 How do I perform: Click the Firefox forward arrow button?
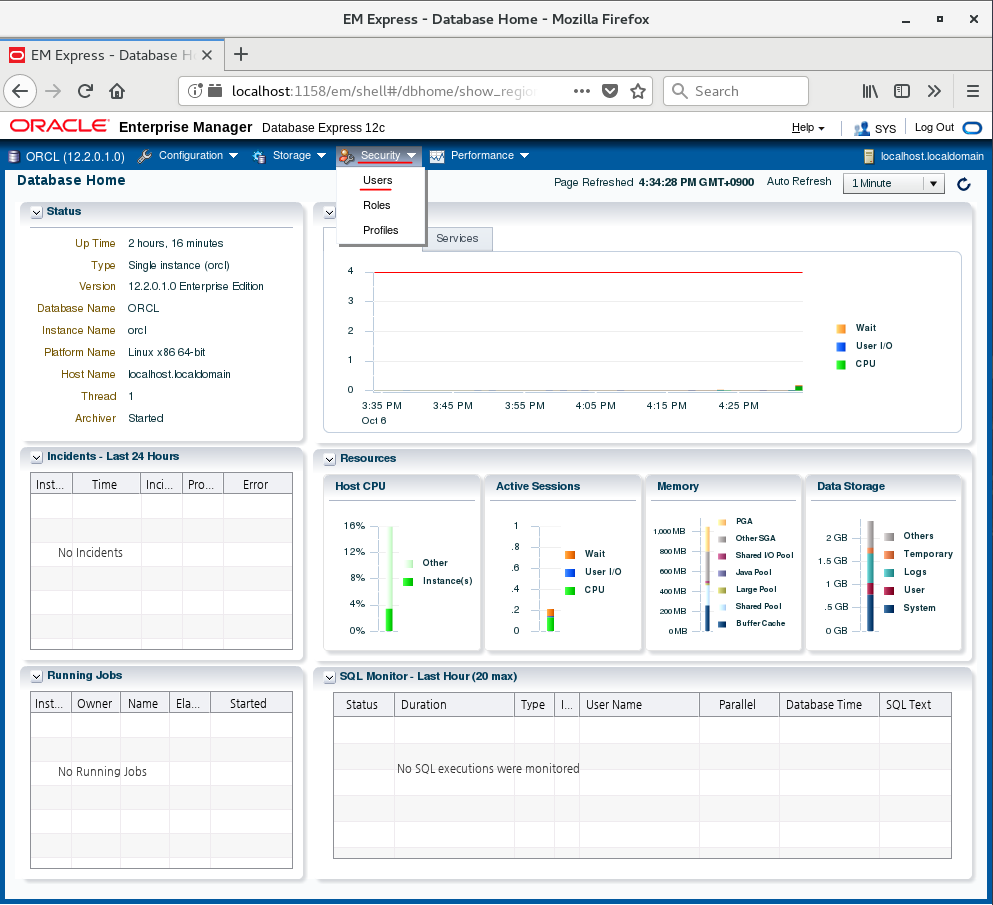(53, 91)
